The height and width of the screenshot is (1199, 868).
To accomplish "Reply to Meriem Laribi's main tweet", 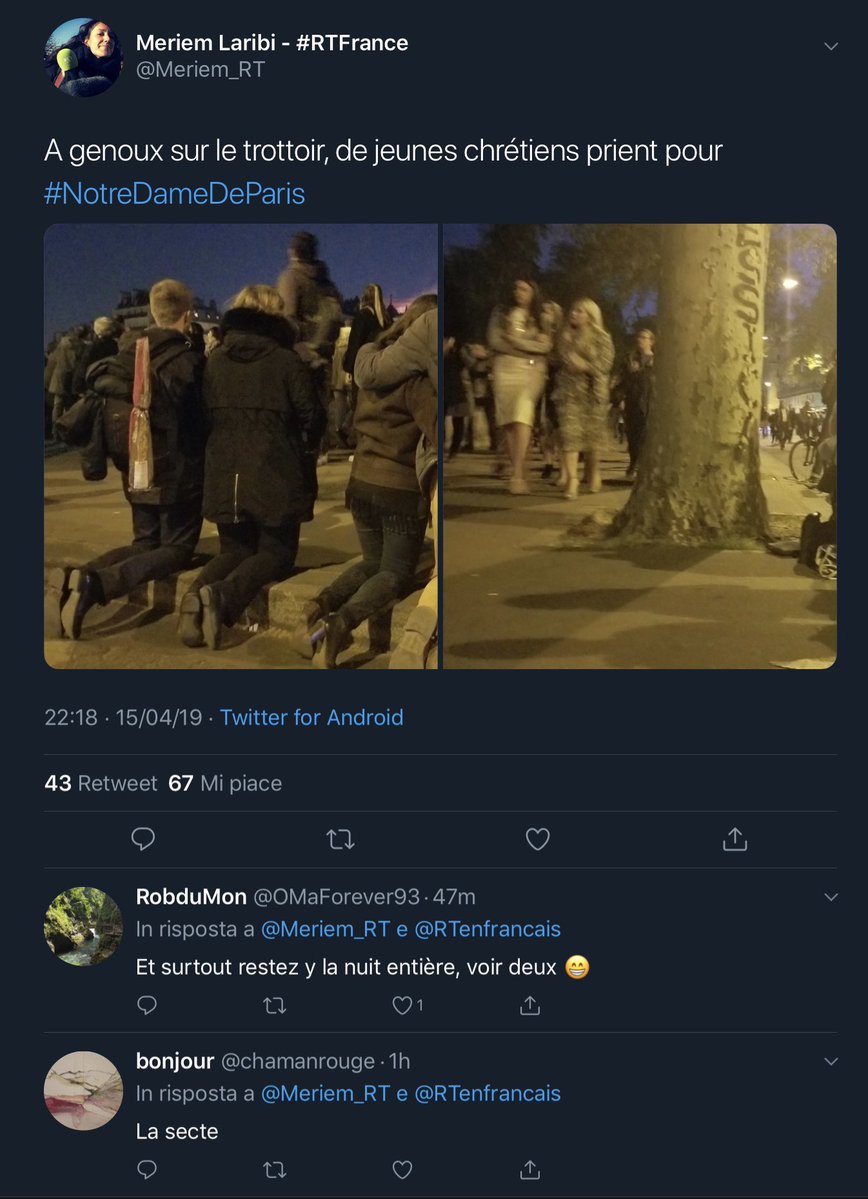I will click(143, 839).
